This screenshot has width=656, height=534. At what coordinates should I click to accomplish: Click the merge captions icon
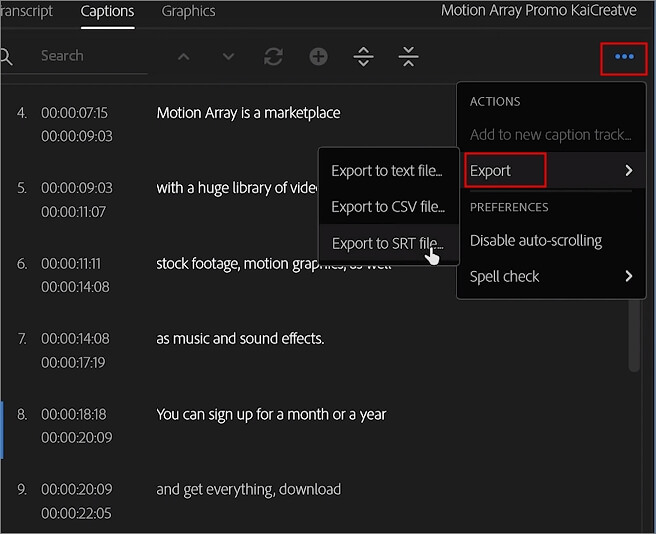[408, 56]
